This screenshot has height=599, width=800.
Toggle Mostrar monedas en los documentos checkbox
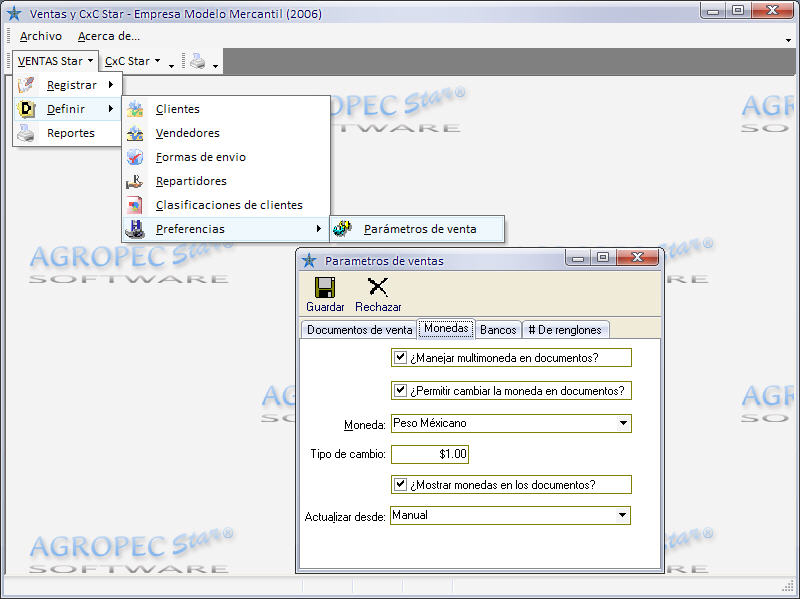(x=401, y=484)
